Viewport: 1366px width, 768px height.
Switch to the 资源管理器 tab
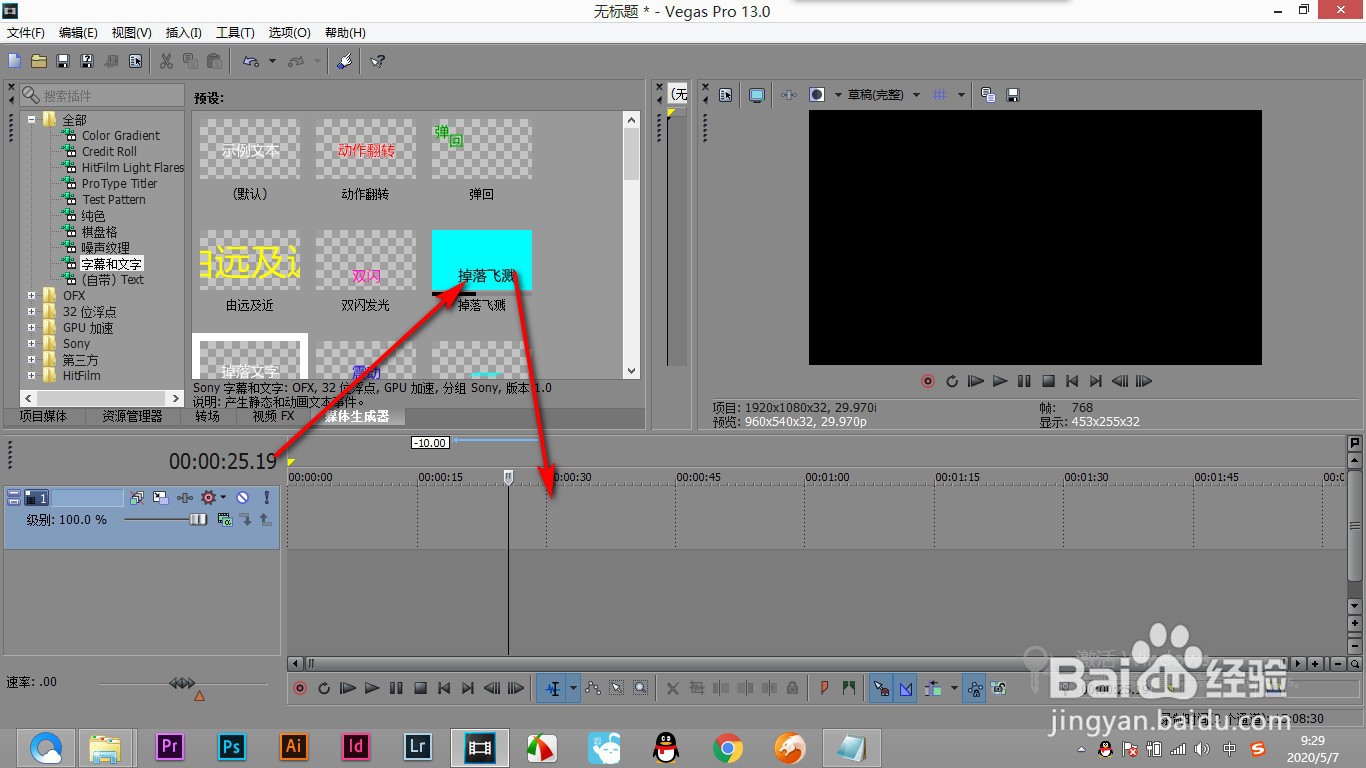click(132, 416)
